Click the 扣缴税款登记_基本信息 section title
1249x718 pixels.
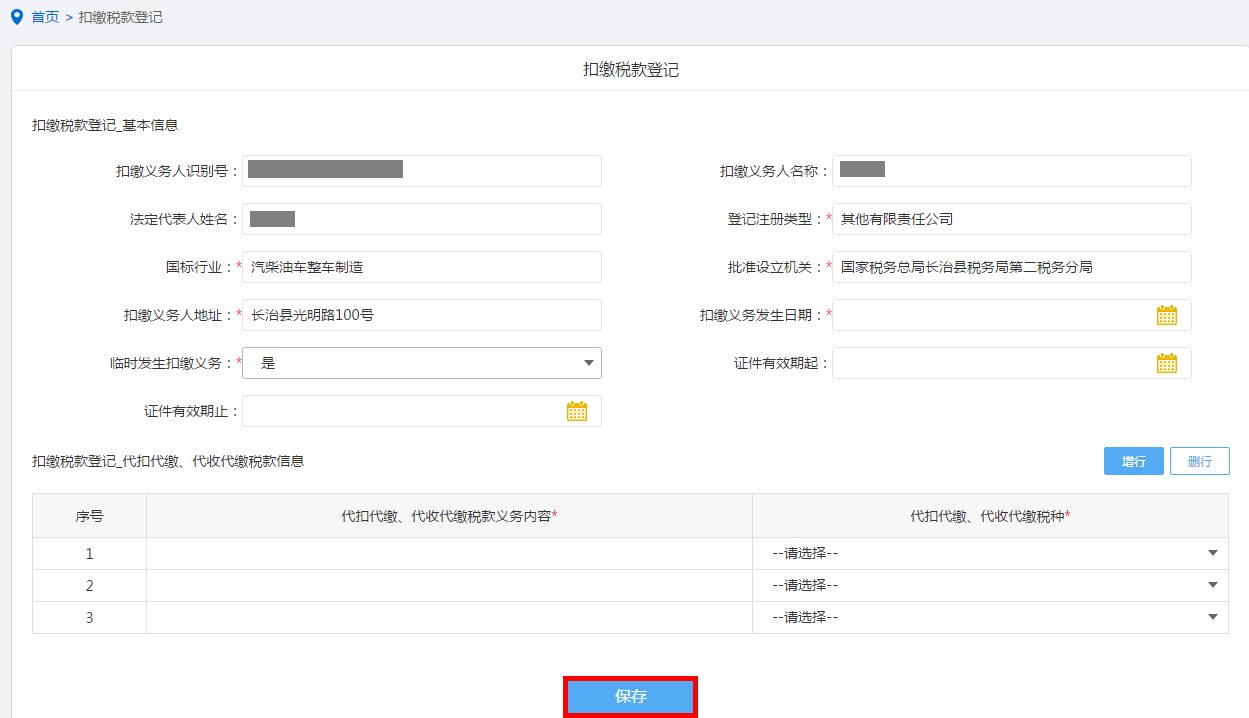point(105,125)
